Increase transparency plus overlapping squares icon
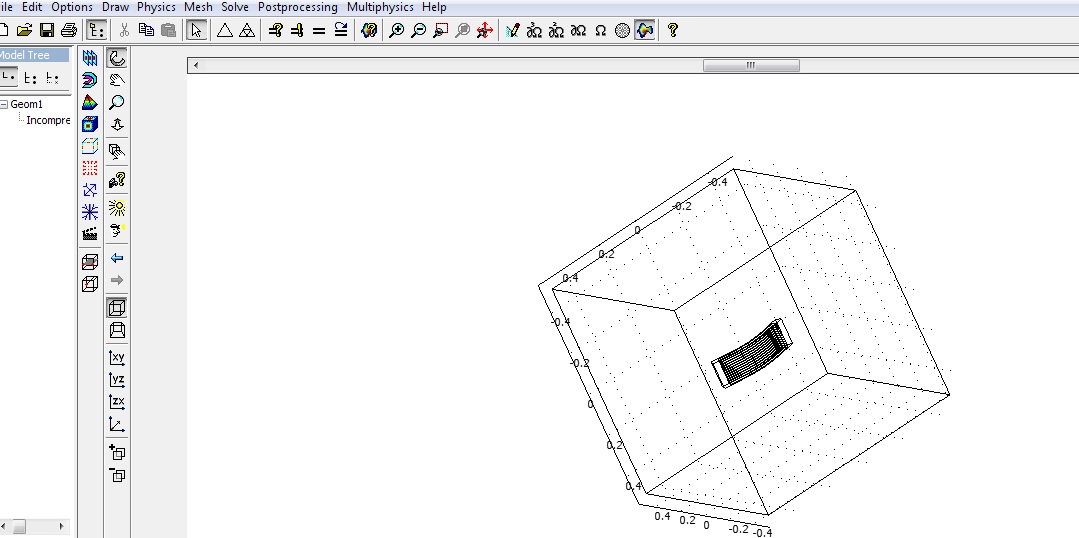This screenshot has height=538, width=1079. tap(117, 453)
